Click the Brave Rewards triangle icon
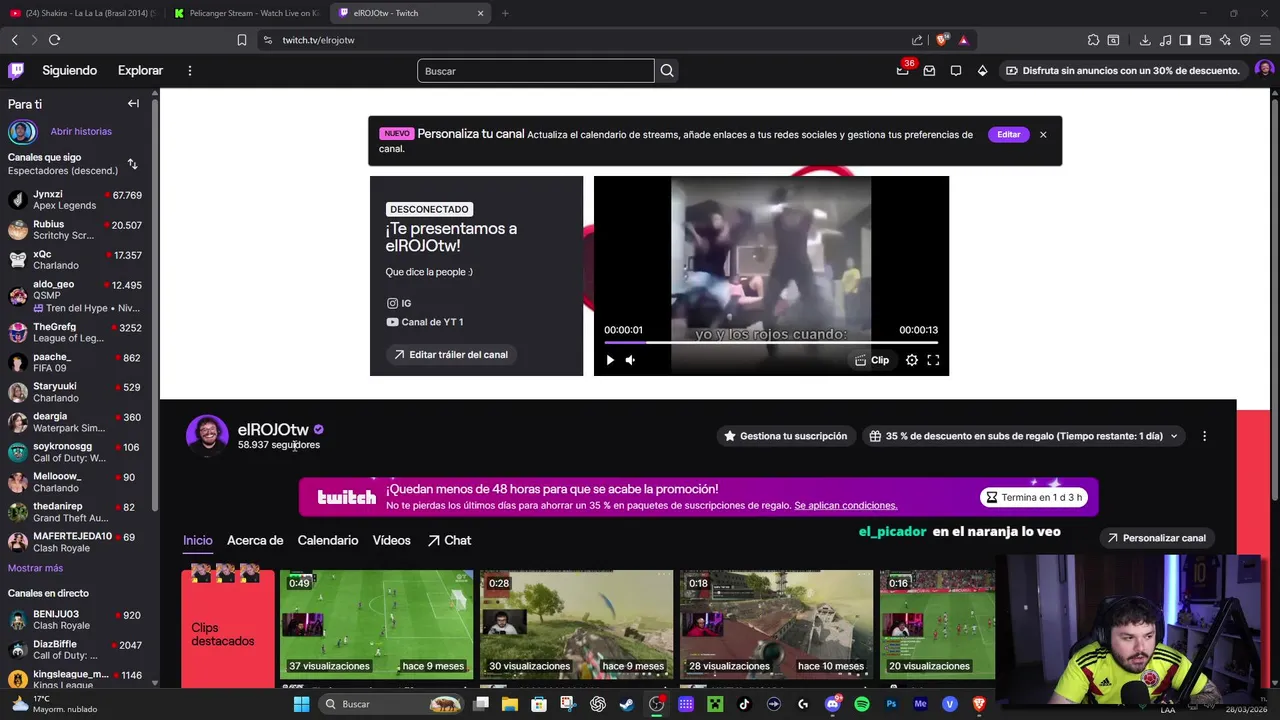1280x720 pixels. click(963, 40)
